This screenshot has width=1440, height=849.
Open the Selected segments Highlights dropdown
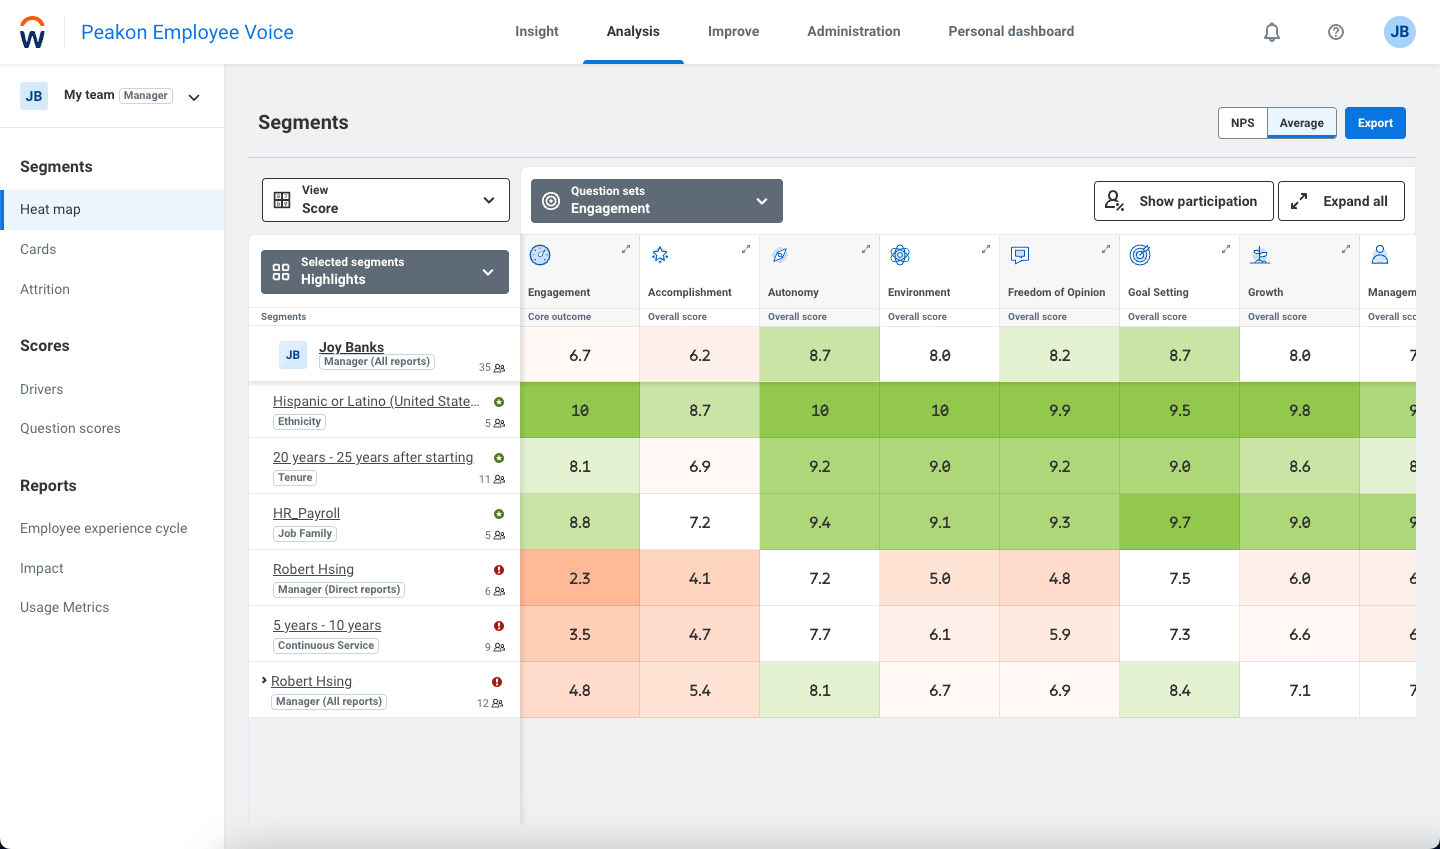click(384, 271)
